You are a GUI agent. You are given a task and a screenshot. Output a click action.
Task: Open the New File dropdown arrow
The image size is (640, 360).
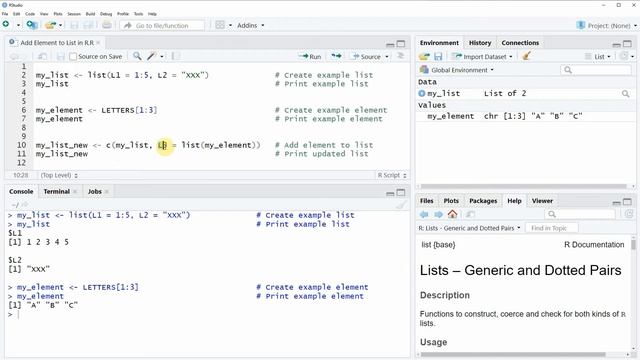coord(18,25)
